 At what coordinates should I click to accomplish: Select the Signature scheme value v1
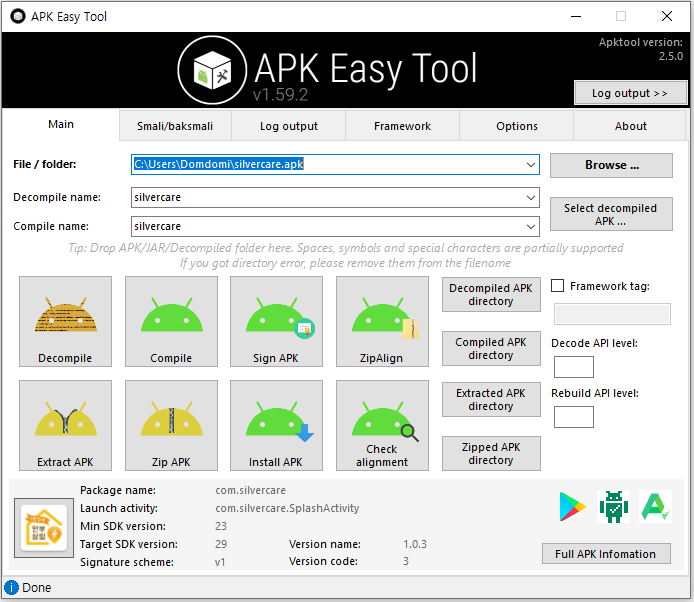(220, 562)
